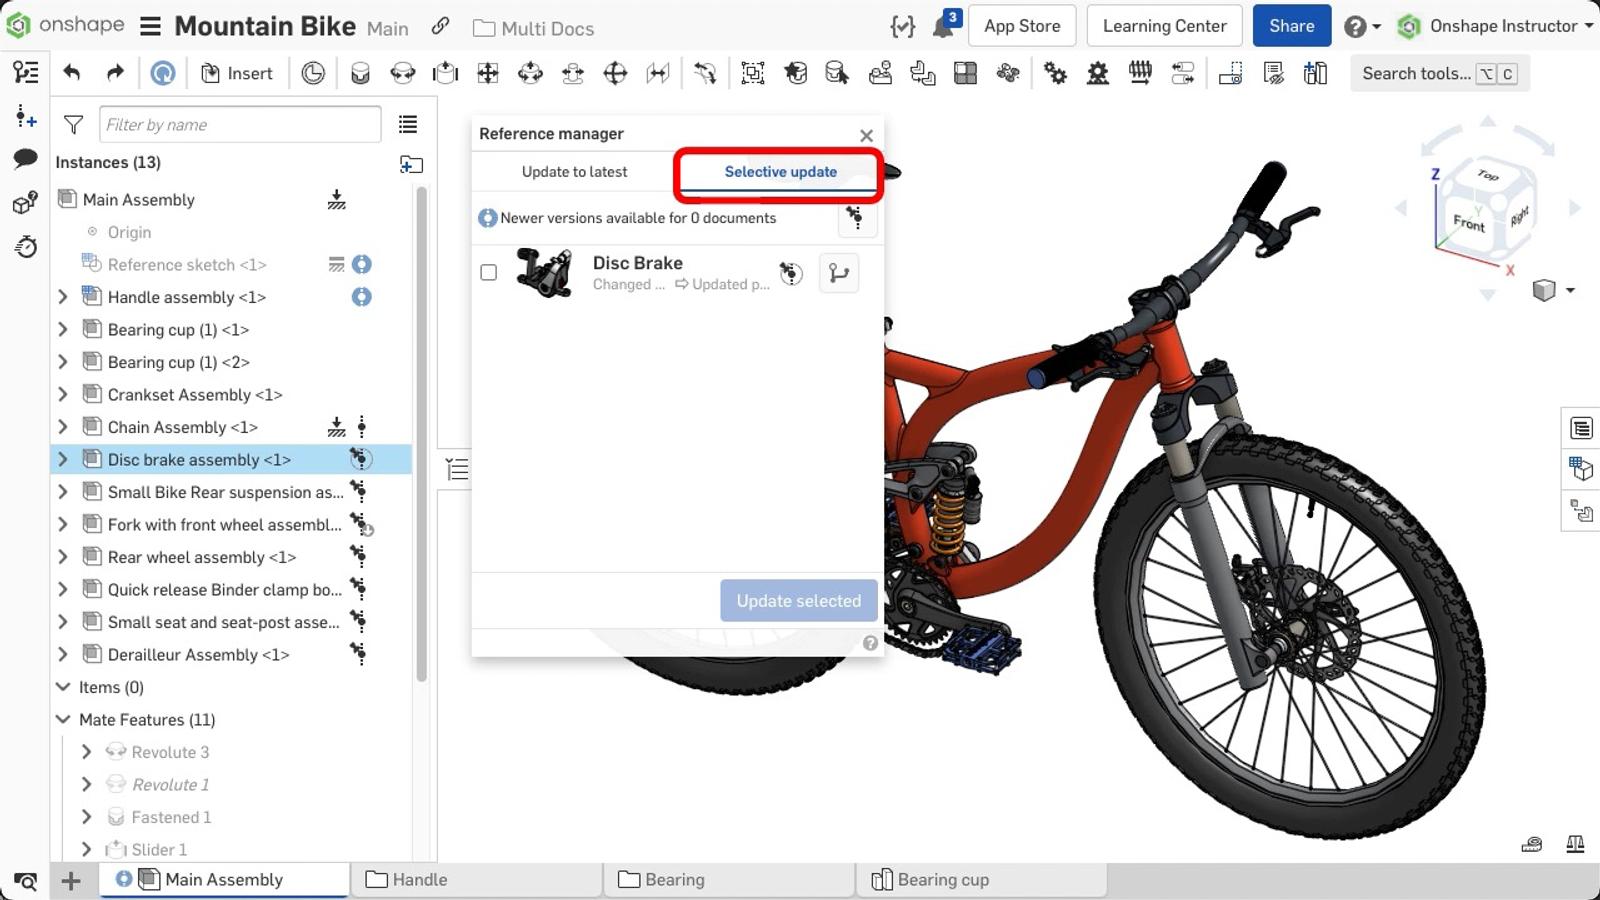Click the Filter by name input field

(x=240, y=124)
